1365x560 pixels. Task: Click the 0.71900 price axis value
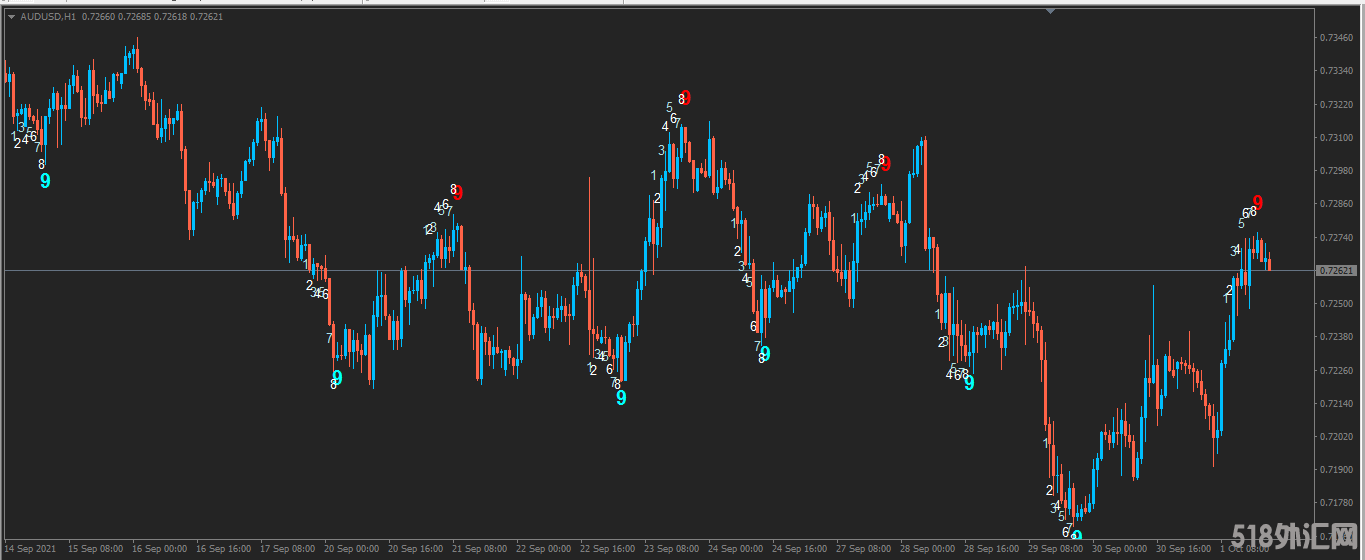[1334, 469]
